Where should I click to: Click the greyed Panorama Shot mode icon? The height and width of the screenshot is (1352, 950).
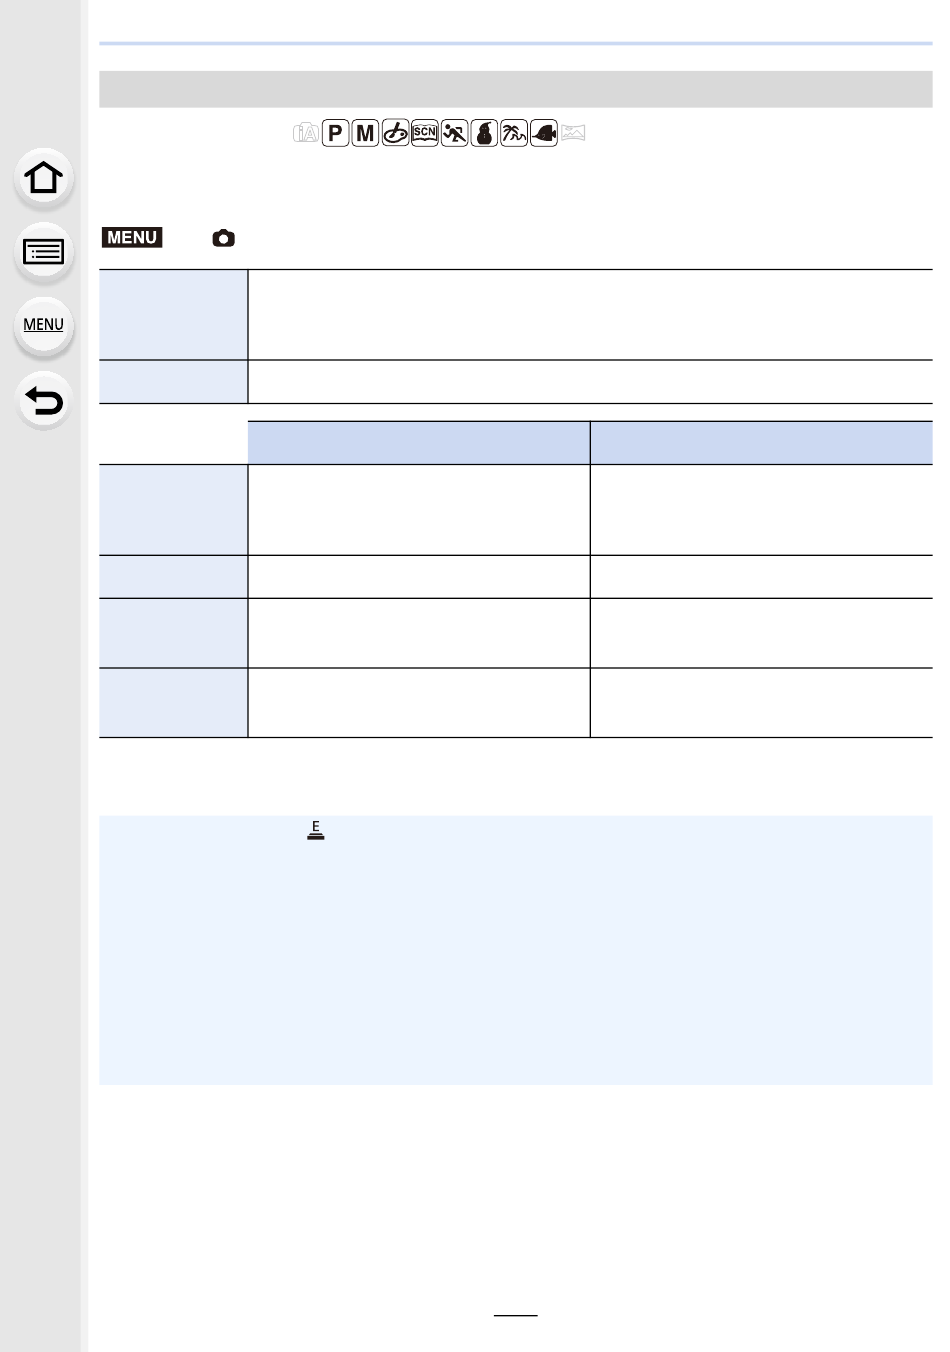click(573, 133)
